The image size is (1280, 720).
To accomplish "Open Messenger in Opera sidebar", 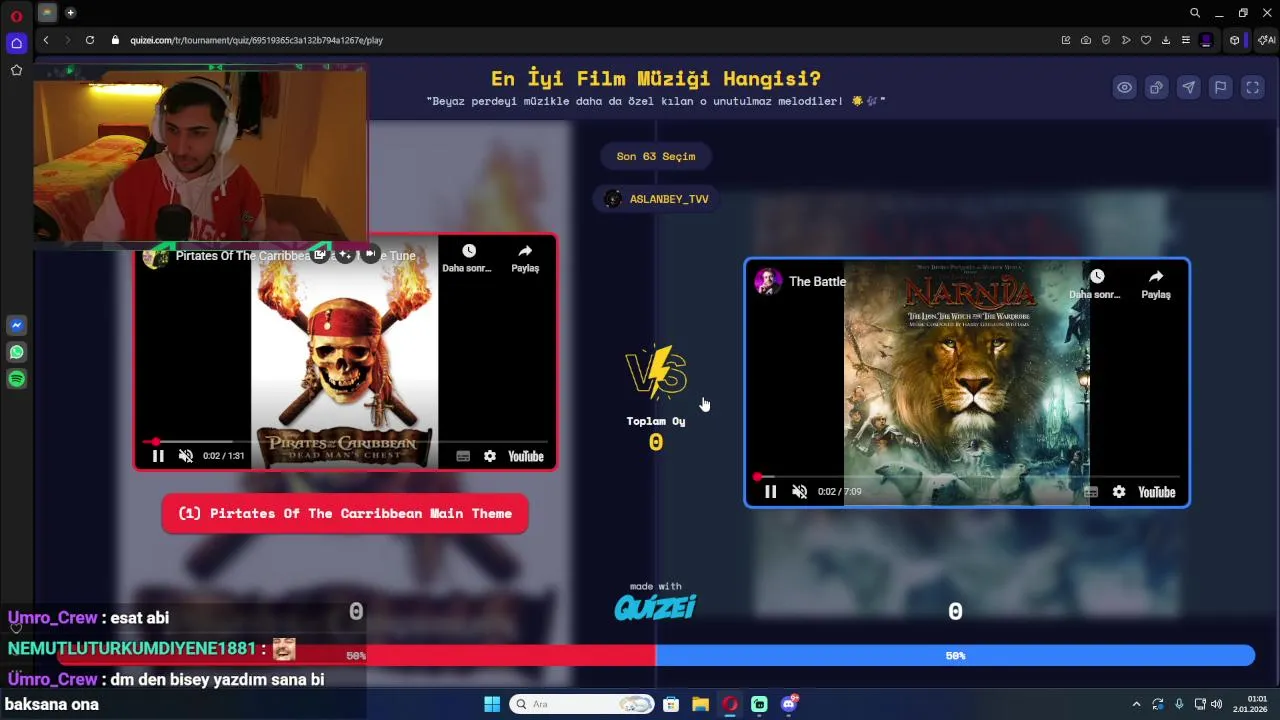I will (x=16, y=325).
